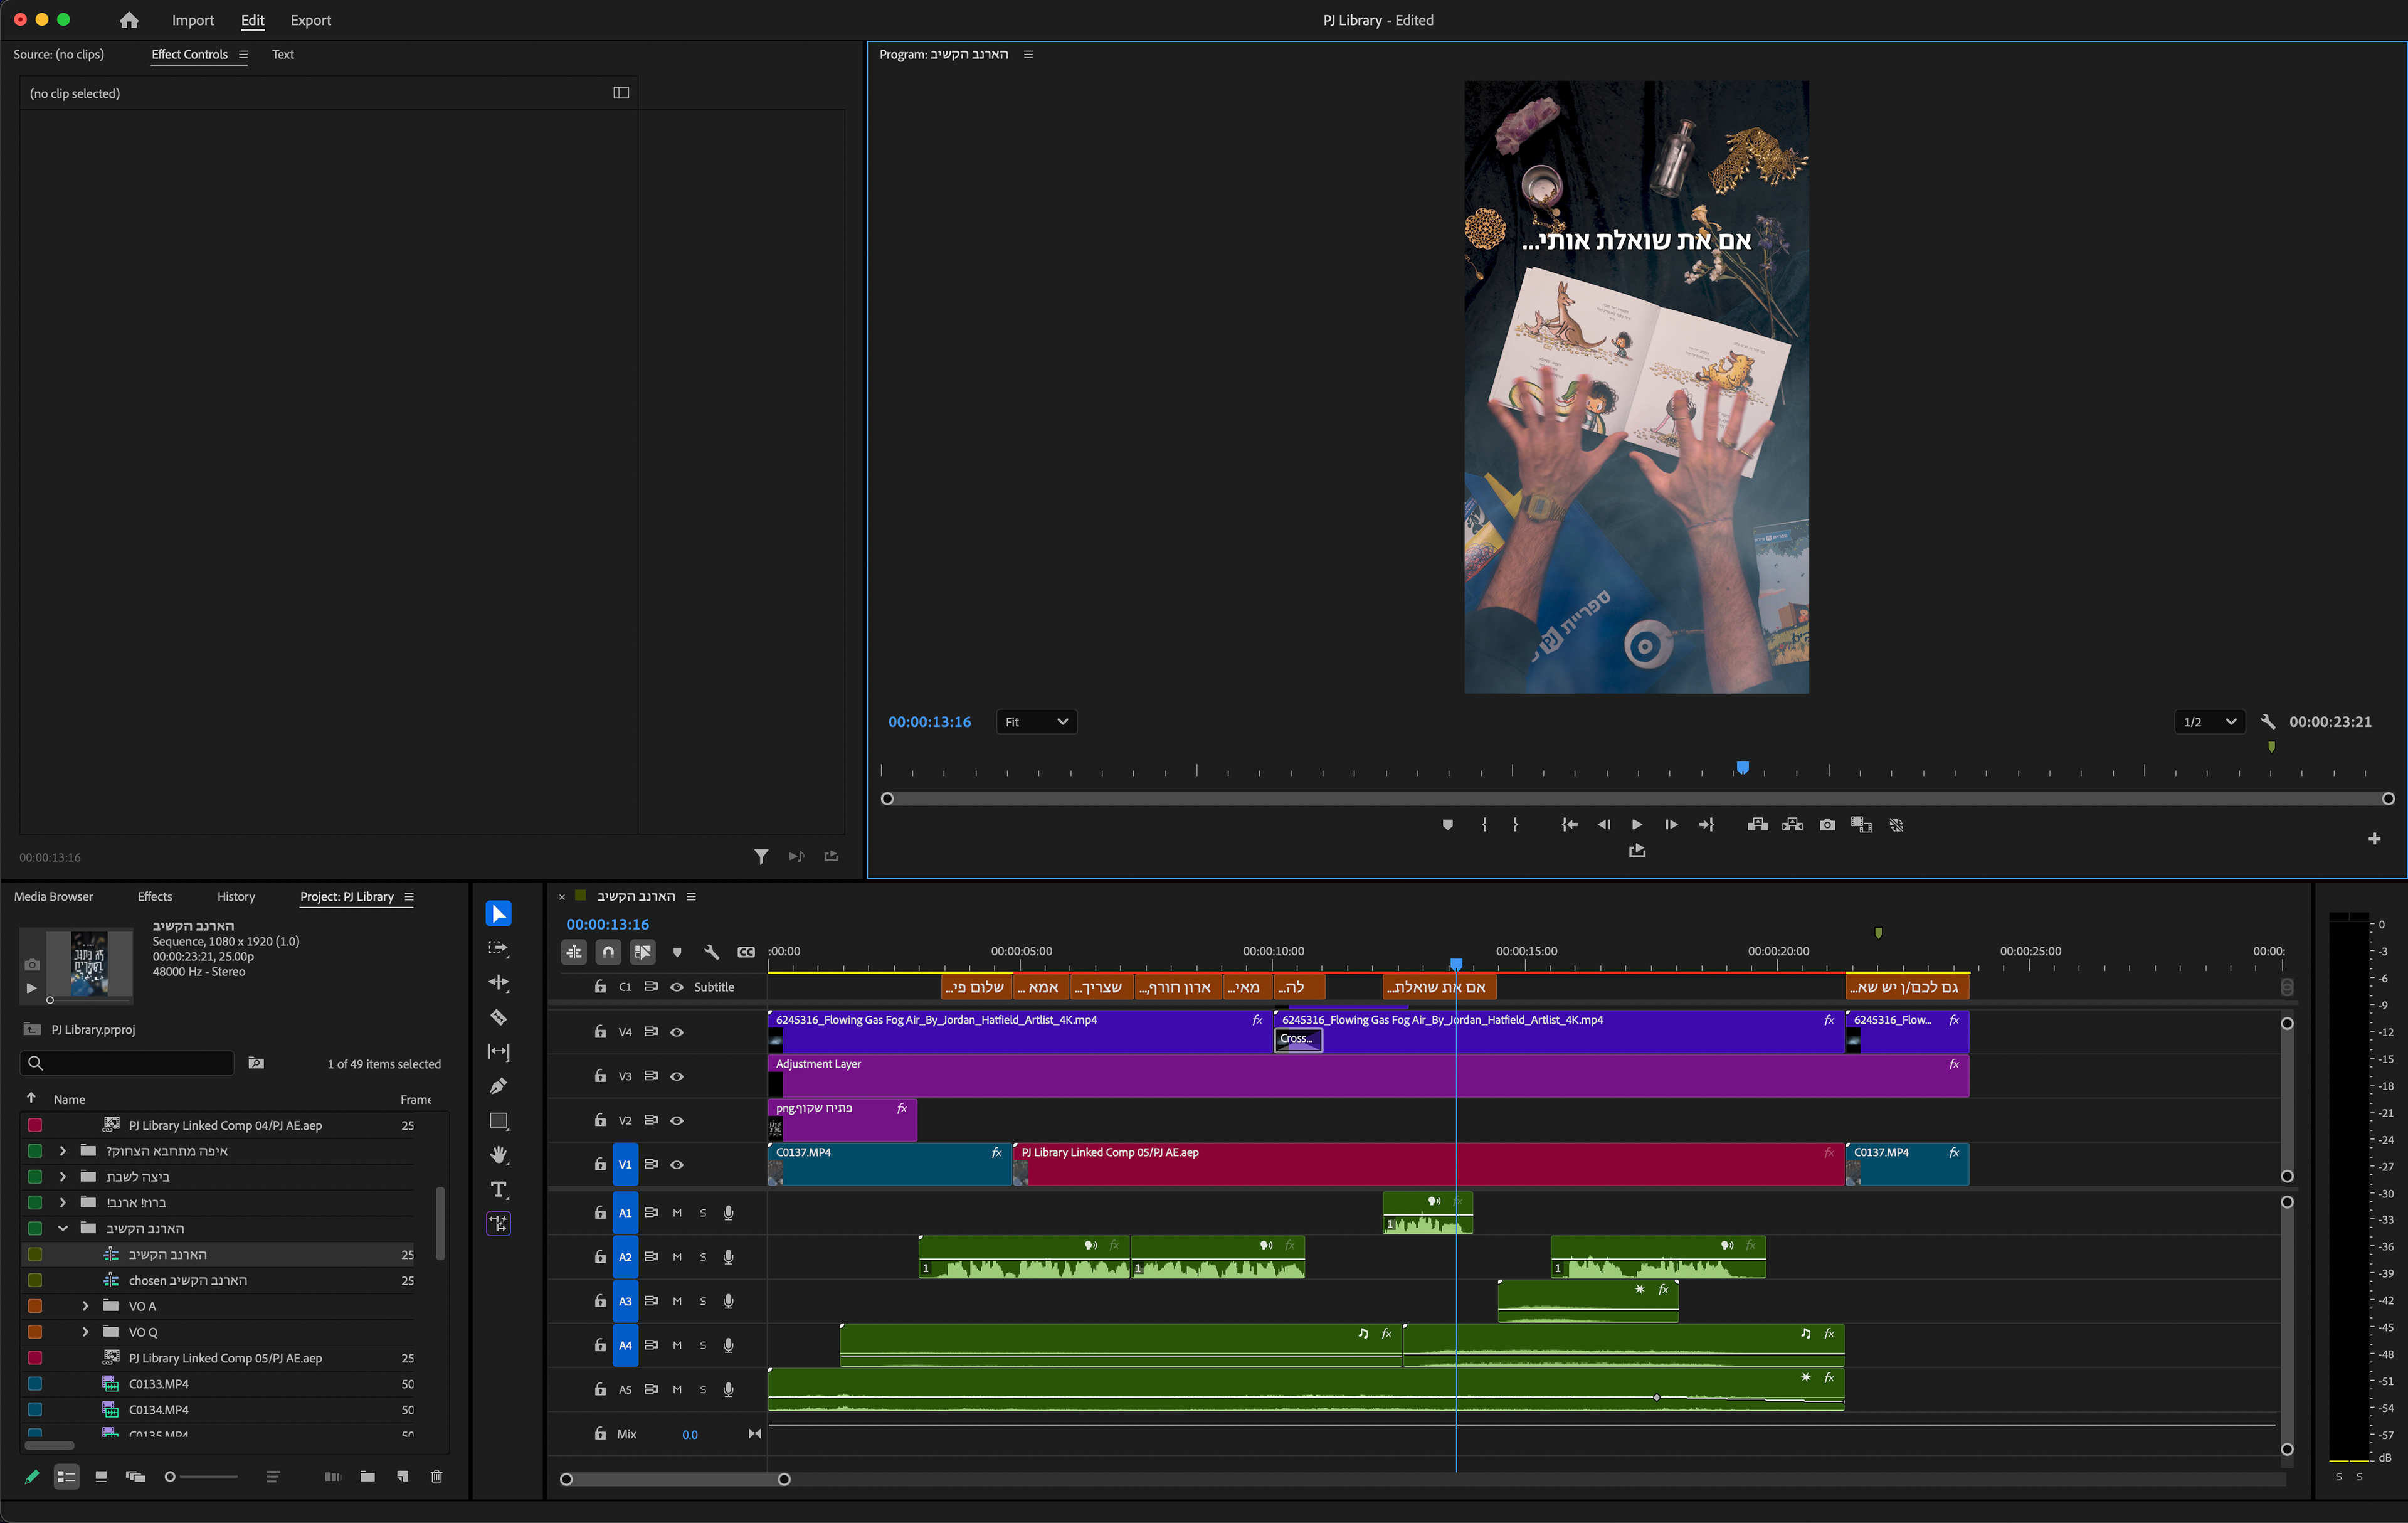The width and height of the screenshot is (2408, 1523).
Task: Click the Extract button in the Program monitor
Action: (x=1792, y=825)
